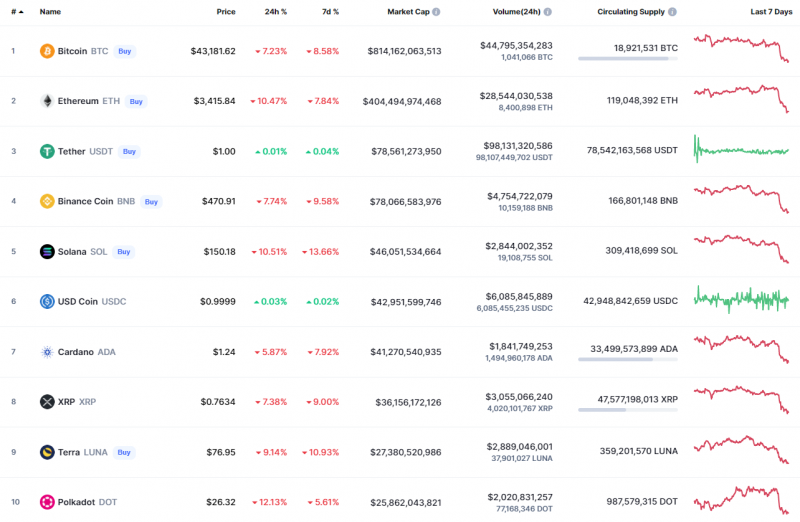
Task: Open Volume(24h) info icon
Action: pos(547,12)
